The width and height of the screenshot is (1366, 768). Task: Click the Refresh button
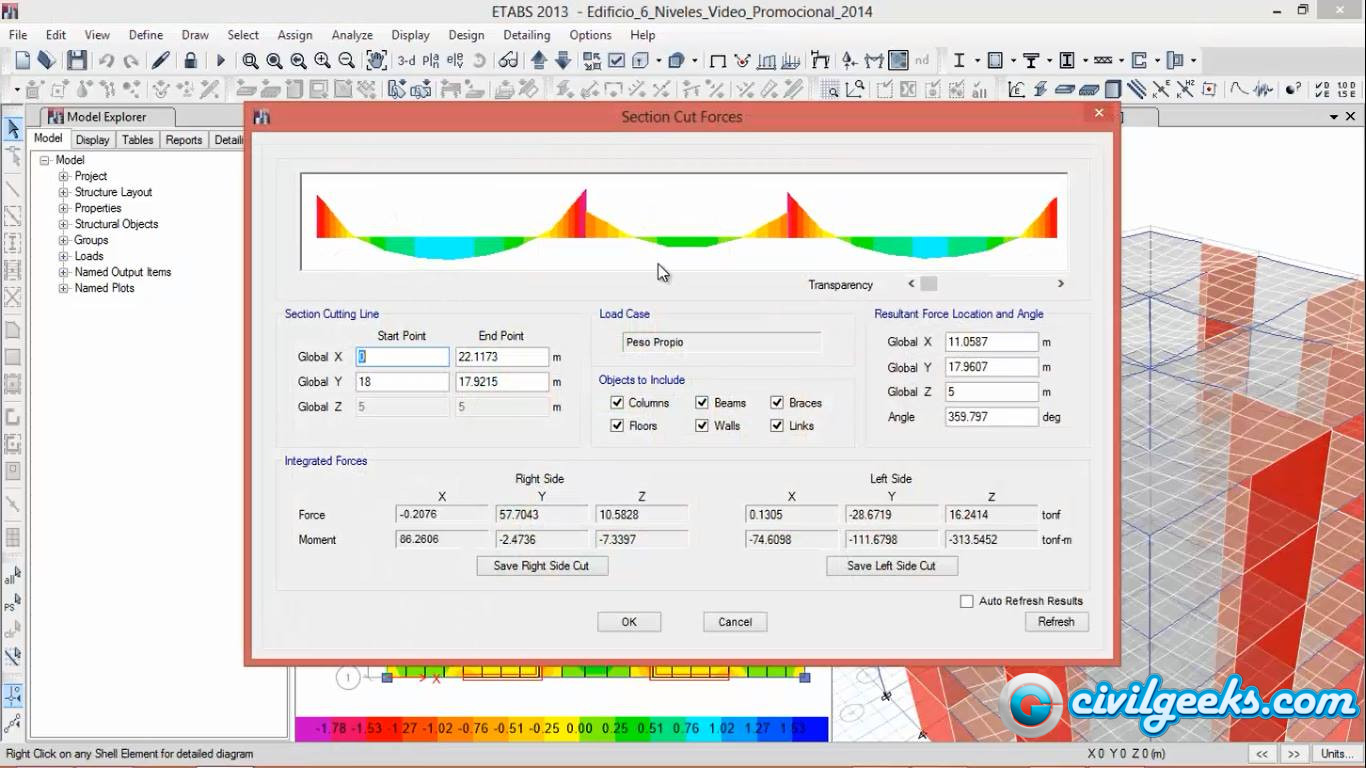[1056, 622]
